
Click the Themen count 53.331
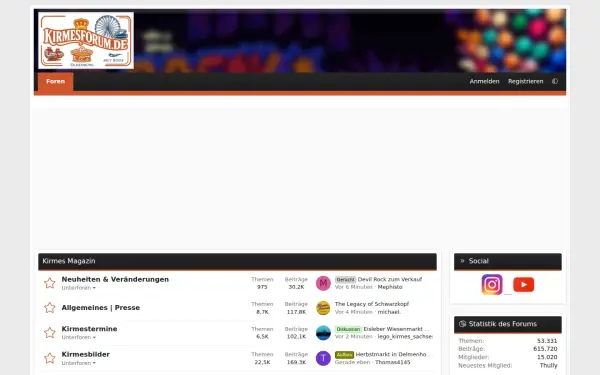click(547, 341)
